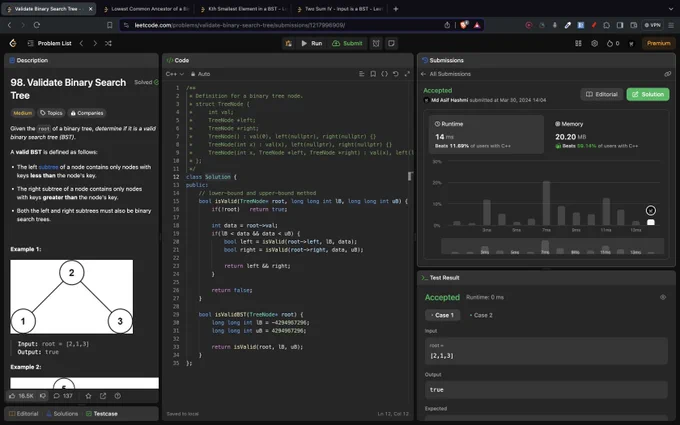
Task: Open a new browser tab
Action: point(396,9)
